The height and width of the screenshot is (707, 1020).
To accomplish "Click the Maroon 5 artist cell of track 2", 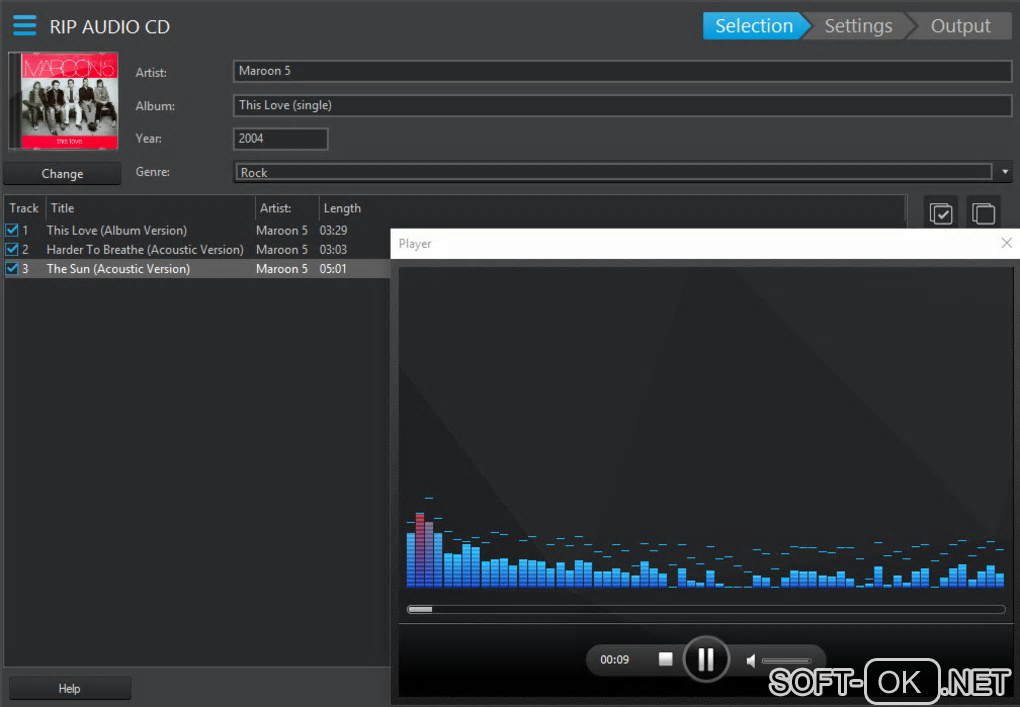I will 282,249.
